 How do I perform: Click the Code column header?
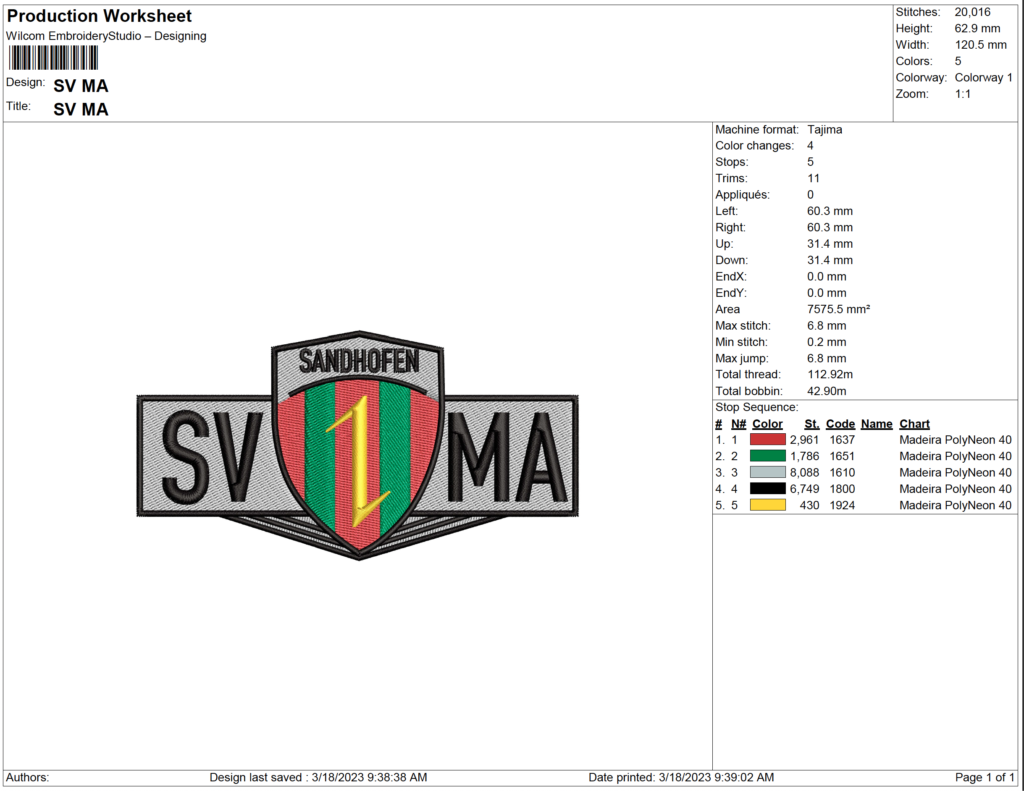point(840,424)
